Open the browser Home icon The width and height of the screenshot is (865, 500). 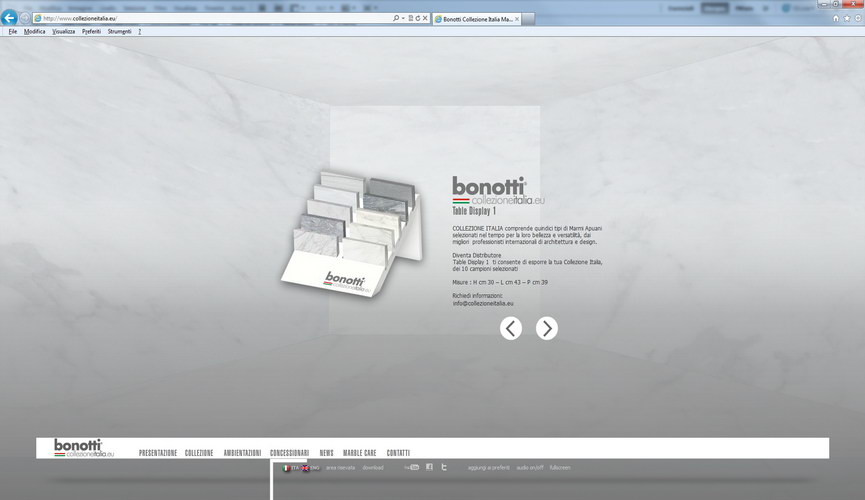point(836,18)
